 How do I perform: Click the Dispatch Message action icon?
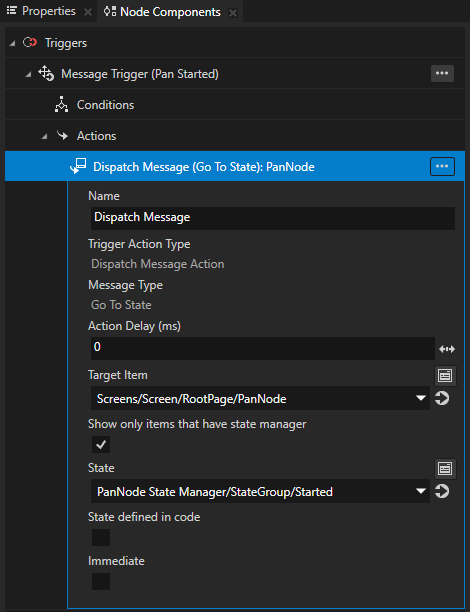[x=78, y=166]
